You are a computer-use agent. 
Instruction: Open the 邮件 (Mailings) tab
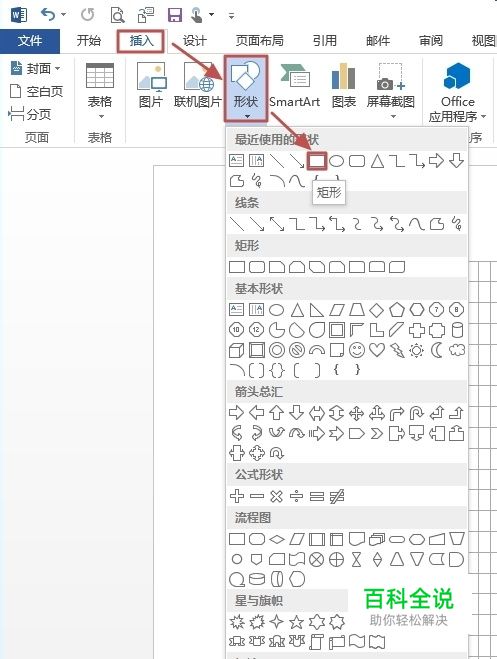pyautogui.click(x=378, y=41)
